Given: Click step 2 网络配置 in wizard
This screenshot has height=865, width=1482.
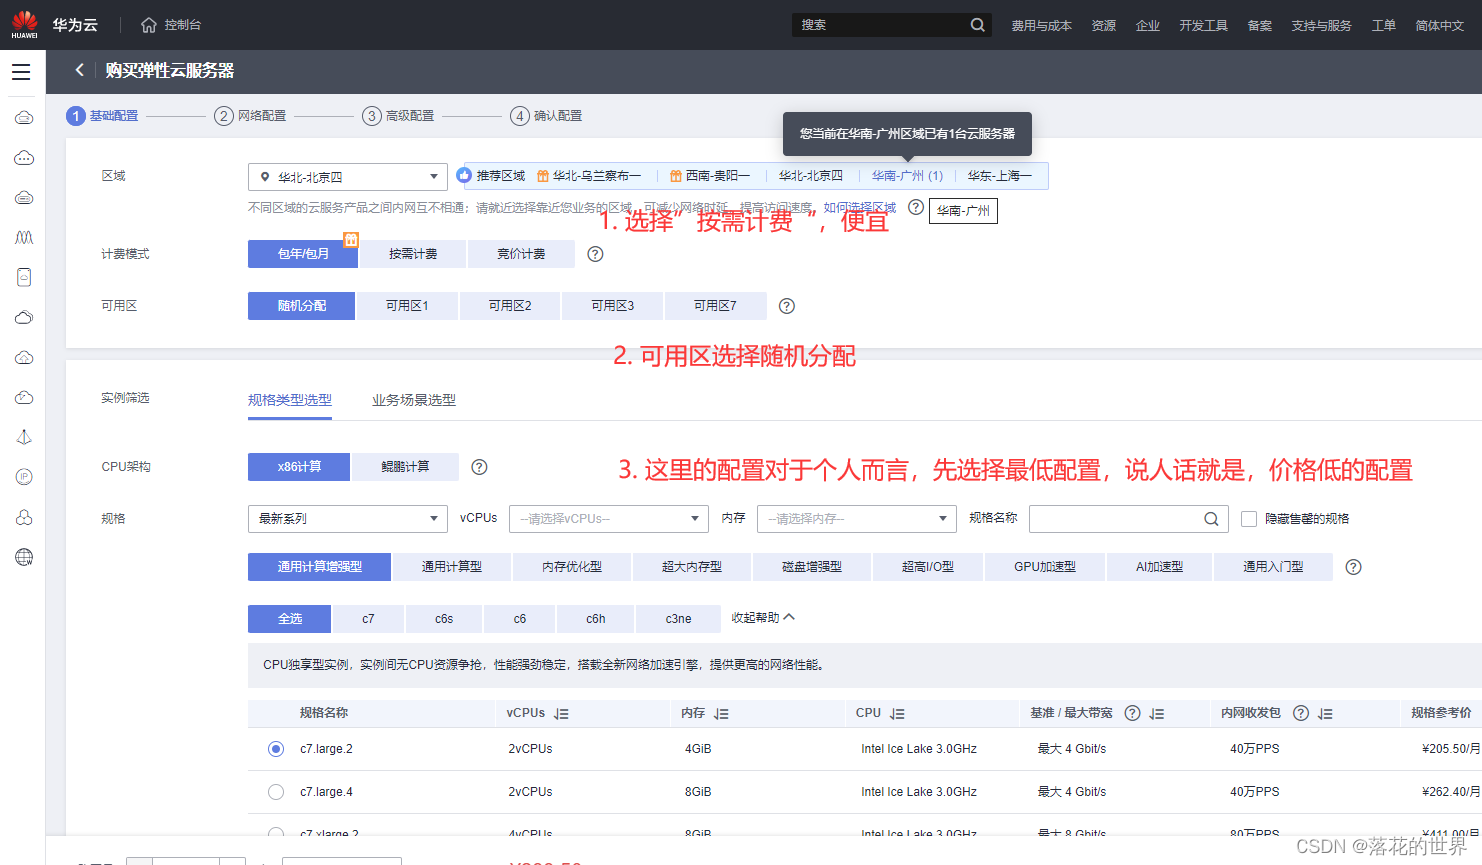Looking at the screenshot, I should [251, 116].
